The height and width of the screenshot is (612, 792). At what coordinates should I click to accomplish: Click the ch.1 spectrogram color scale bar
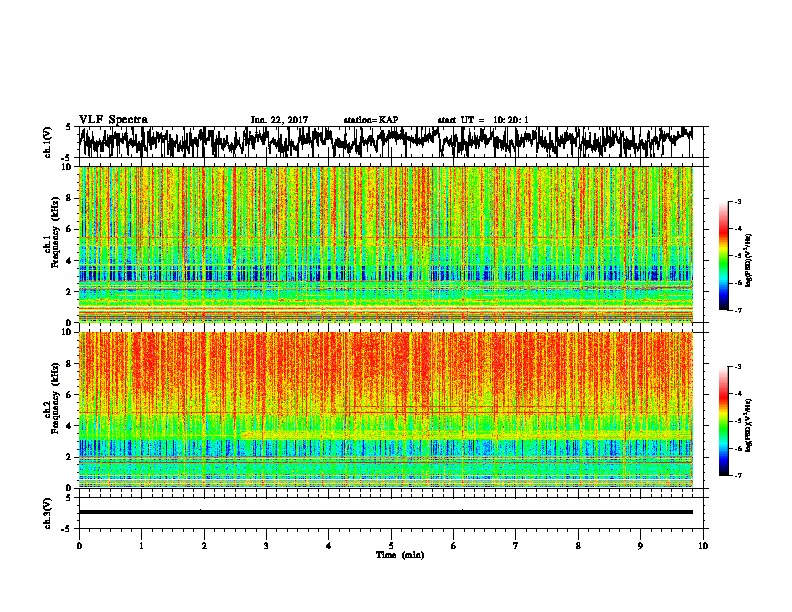pyautogui.click(x=723, y=256)
